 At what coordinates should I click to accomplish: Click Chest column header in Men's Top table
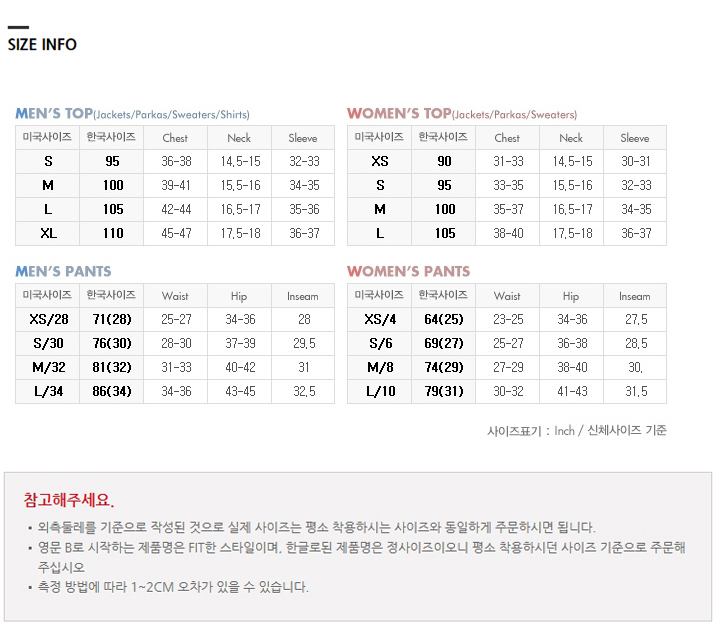pos(175,138)
